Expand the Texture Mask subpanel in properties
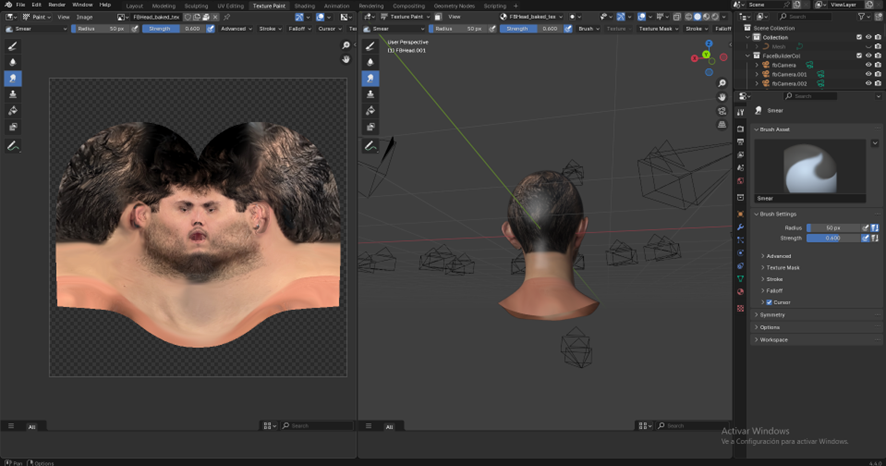Image resolution: width=886 pixels, height=466 pixels. click(x=782, y=268)
